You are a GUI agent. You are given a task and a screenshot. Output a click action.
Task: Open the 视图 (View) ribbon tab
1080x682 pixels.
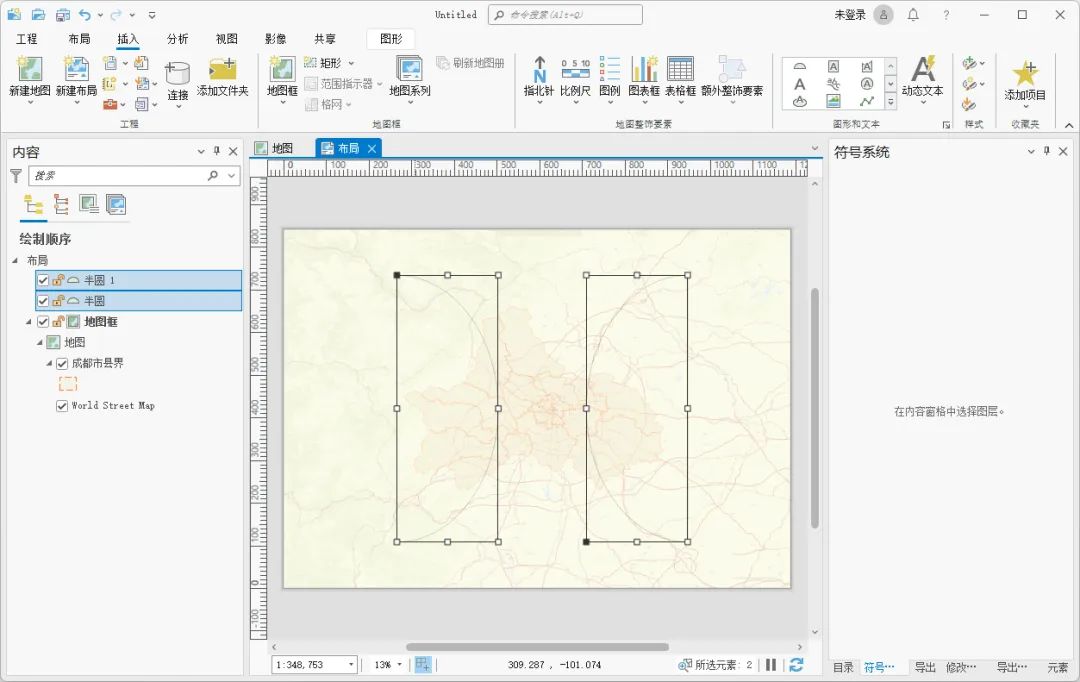click(x=227, y=39)
